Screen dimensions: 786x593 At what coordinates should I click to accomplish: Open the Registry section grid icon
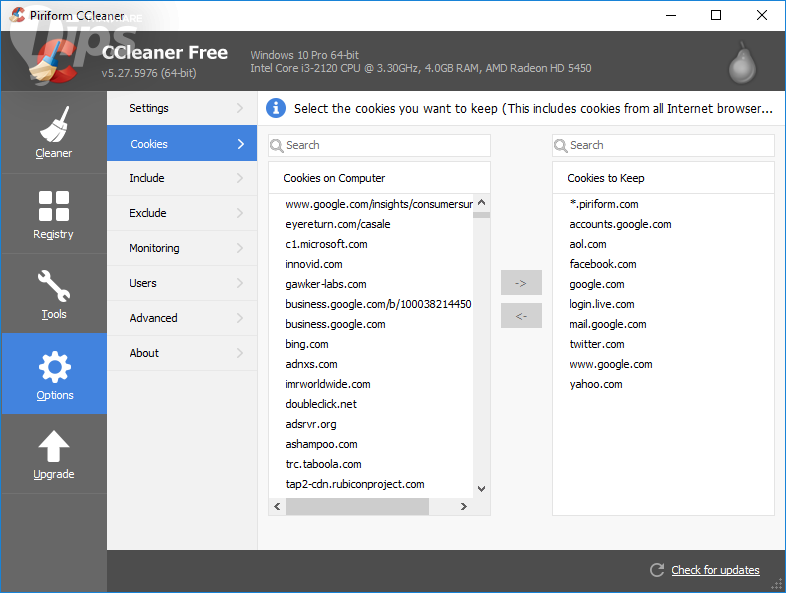54,205
